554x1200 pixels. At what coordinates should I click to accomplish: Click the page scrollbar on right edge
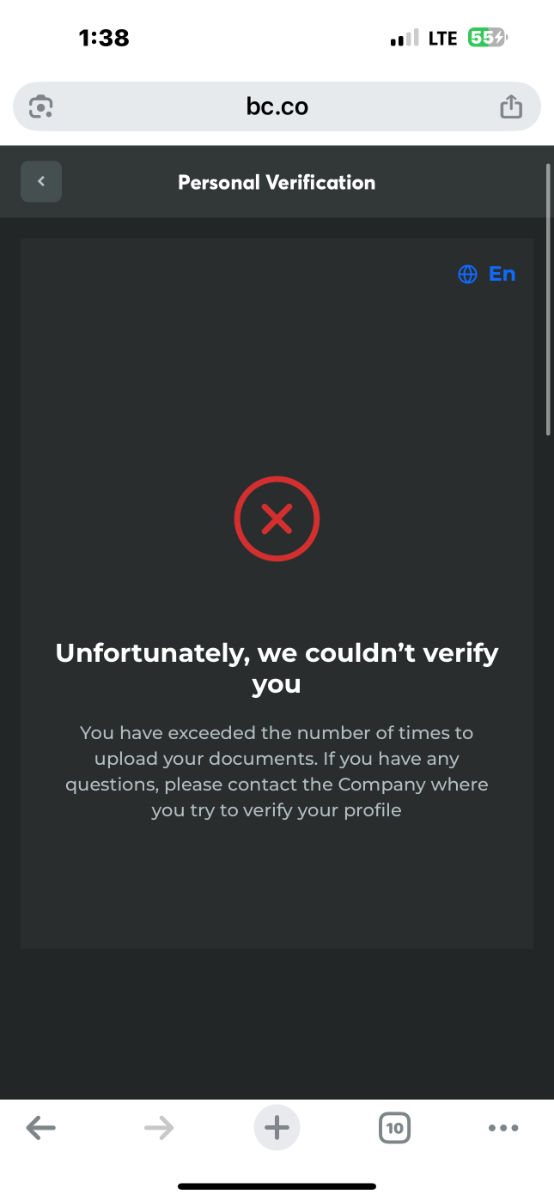coord(548,298)
